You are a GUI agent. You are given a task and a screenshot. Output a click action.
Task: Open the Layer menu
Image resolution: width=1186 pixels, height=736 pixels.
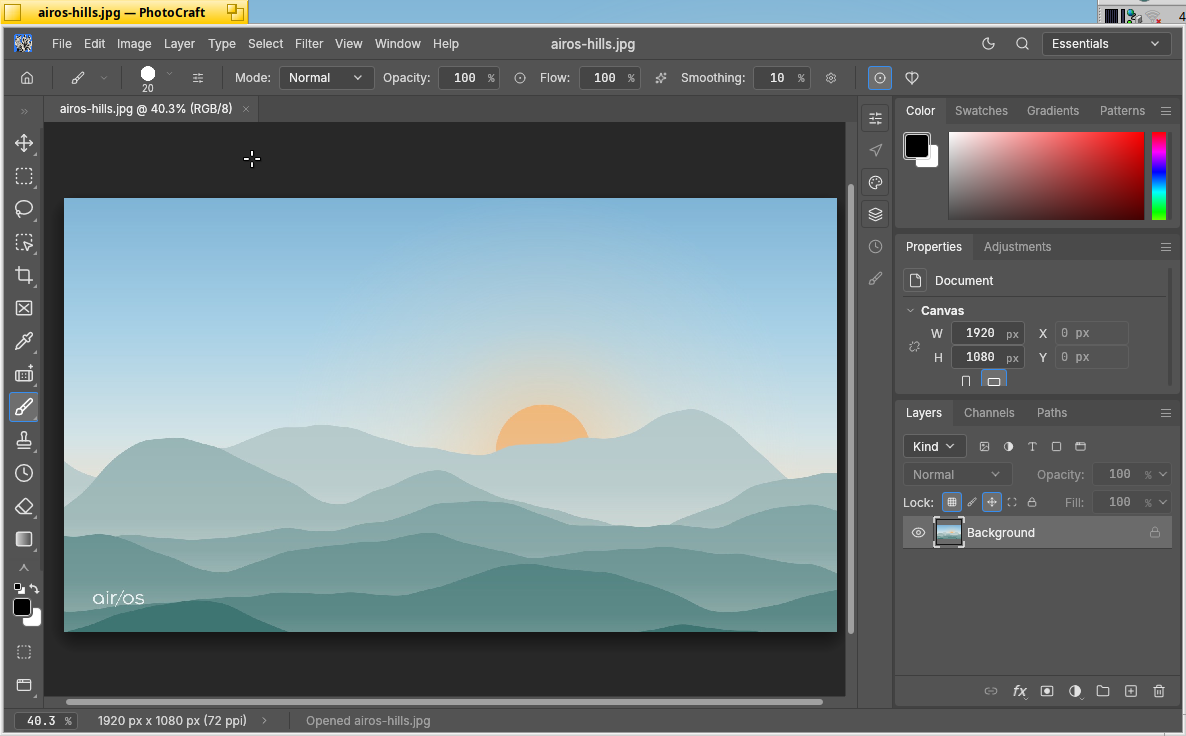[179, 44]
